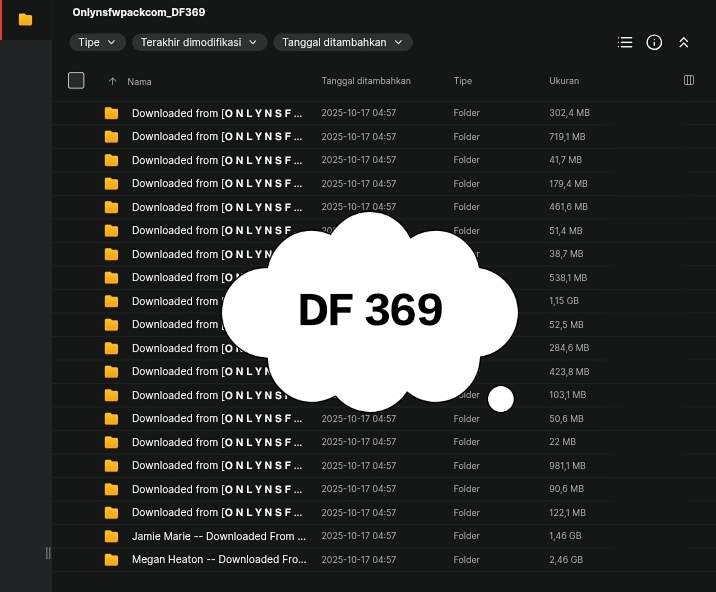716x592 pixels.
Task: Click the folder icon of the 461,6 MB row
Action: pyautogui.click(x=111, y=207)
